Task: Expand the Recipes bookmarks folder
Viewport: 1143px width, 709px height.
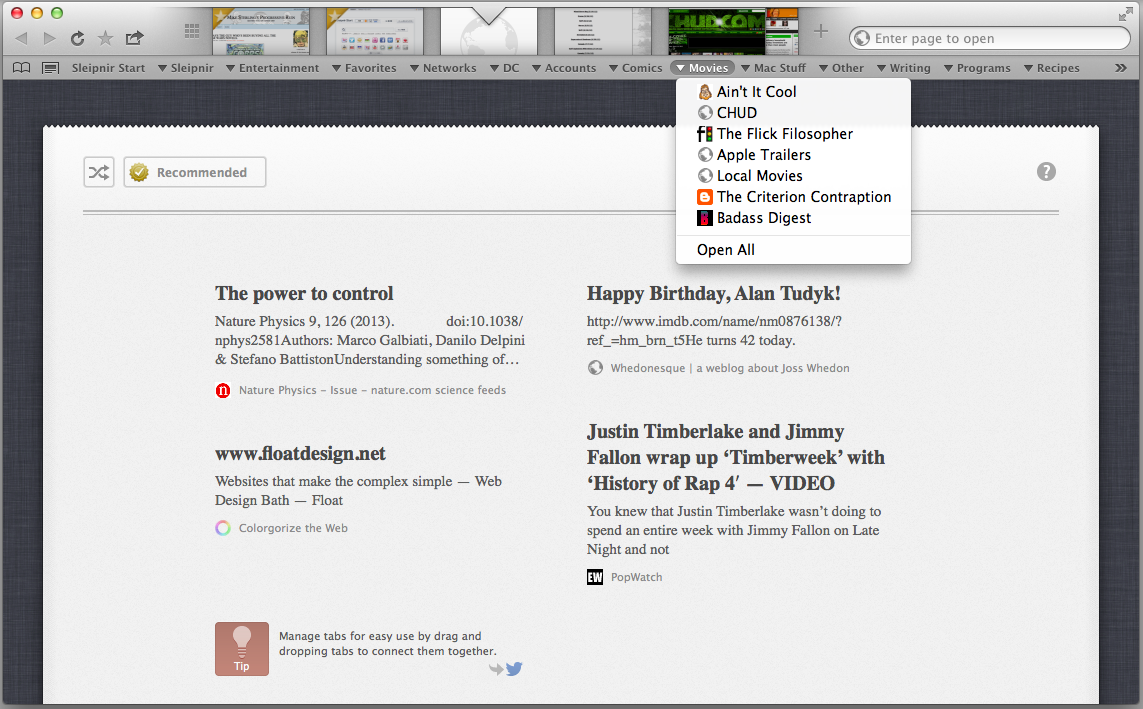Action: pos(1052,68)
